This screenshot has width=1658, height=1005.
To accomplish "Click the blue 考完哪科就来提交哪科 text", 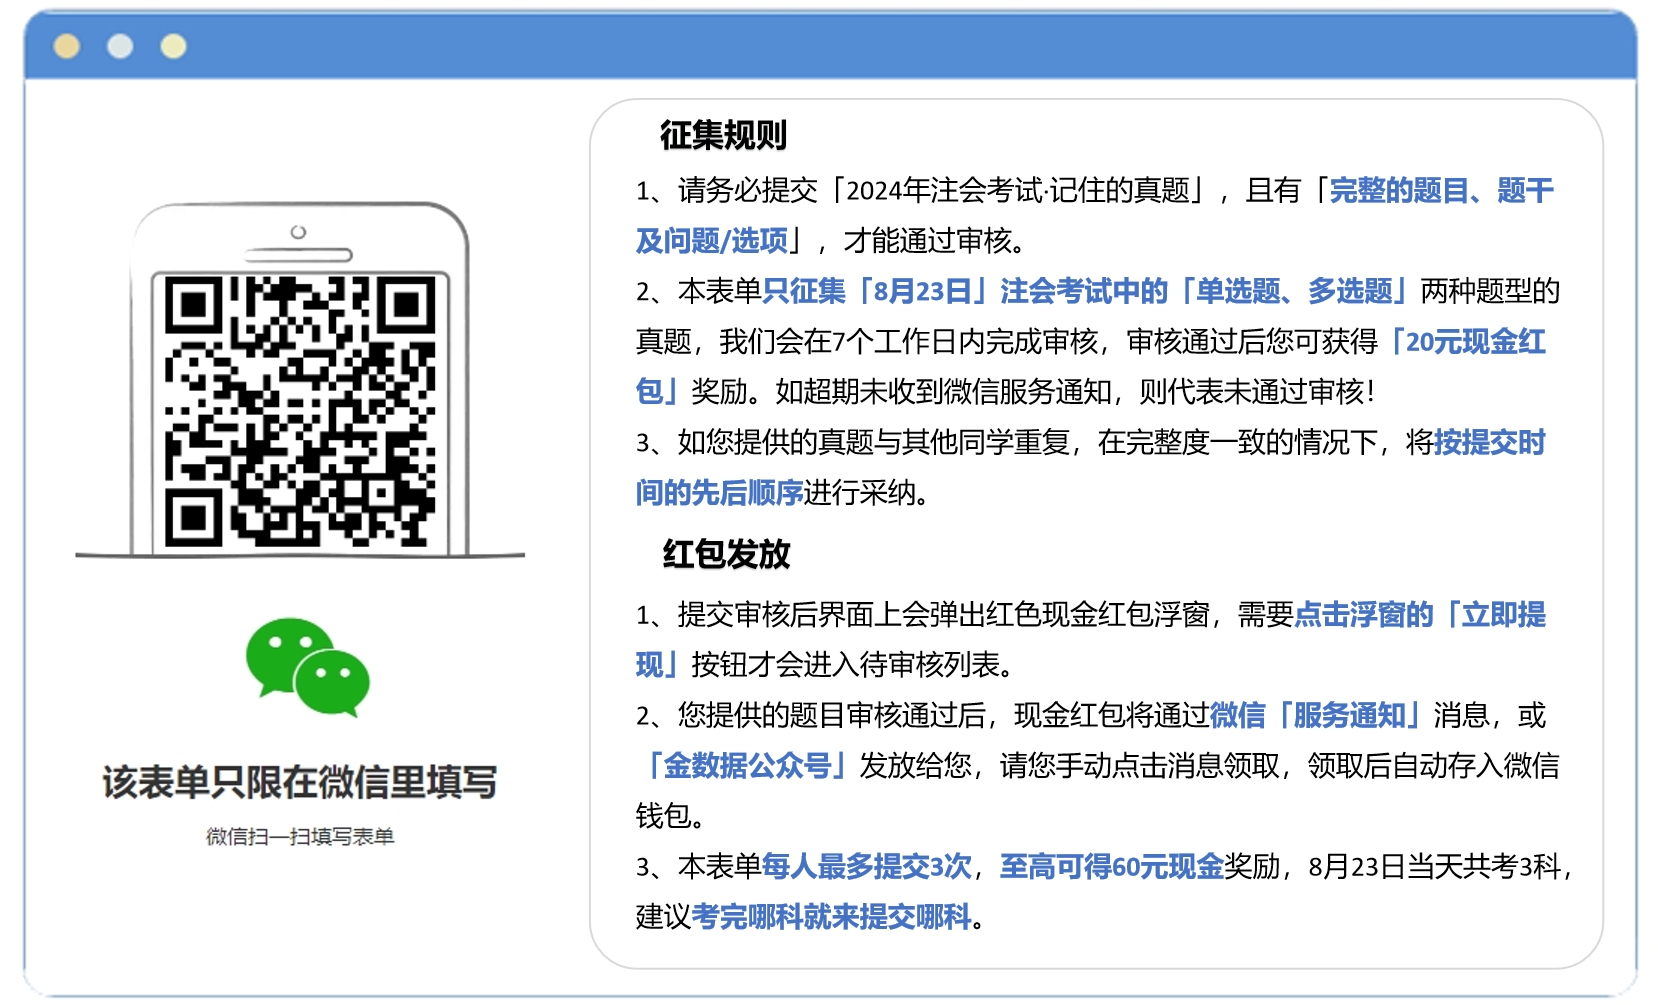I will (831, 917).
